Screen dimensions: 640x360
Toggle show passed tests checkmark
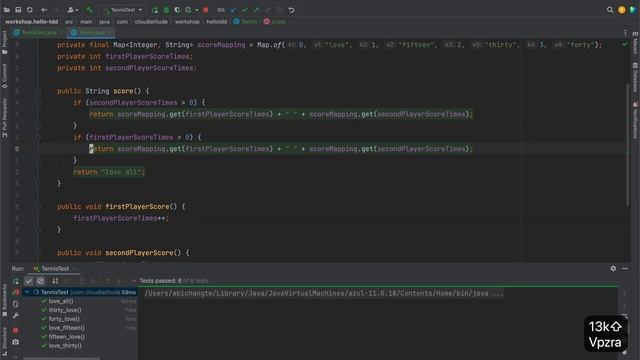pyautogui.click(x=29, y=281)
